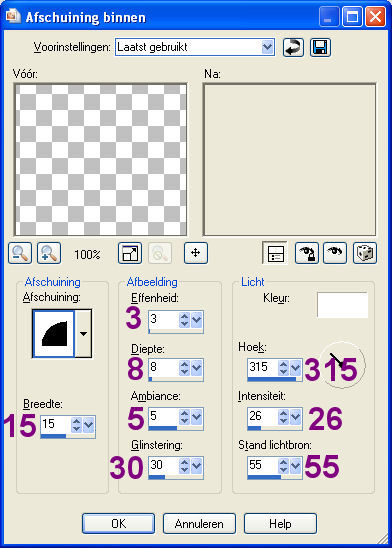Image resolution: width=392 pixels, height=548 pixels.
Task: Open Help for this dialog
Action: coord(280,524)
